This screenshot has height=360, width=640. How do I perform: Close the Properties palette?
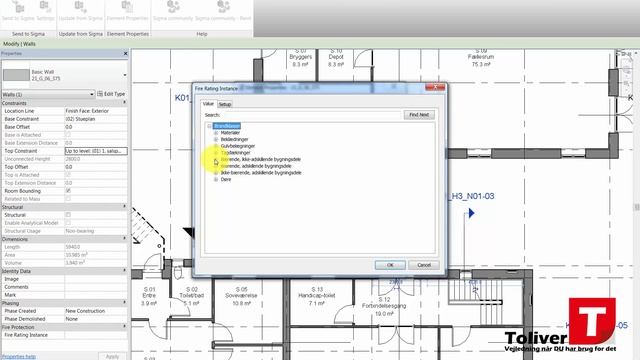pyautogui.click(x=125, y=53)
